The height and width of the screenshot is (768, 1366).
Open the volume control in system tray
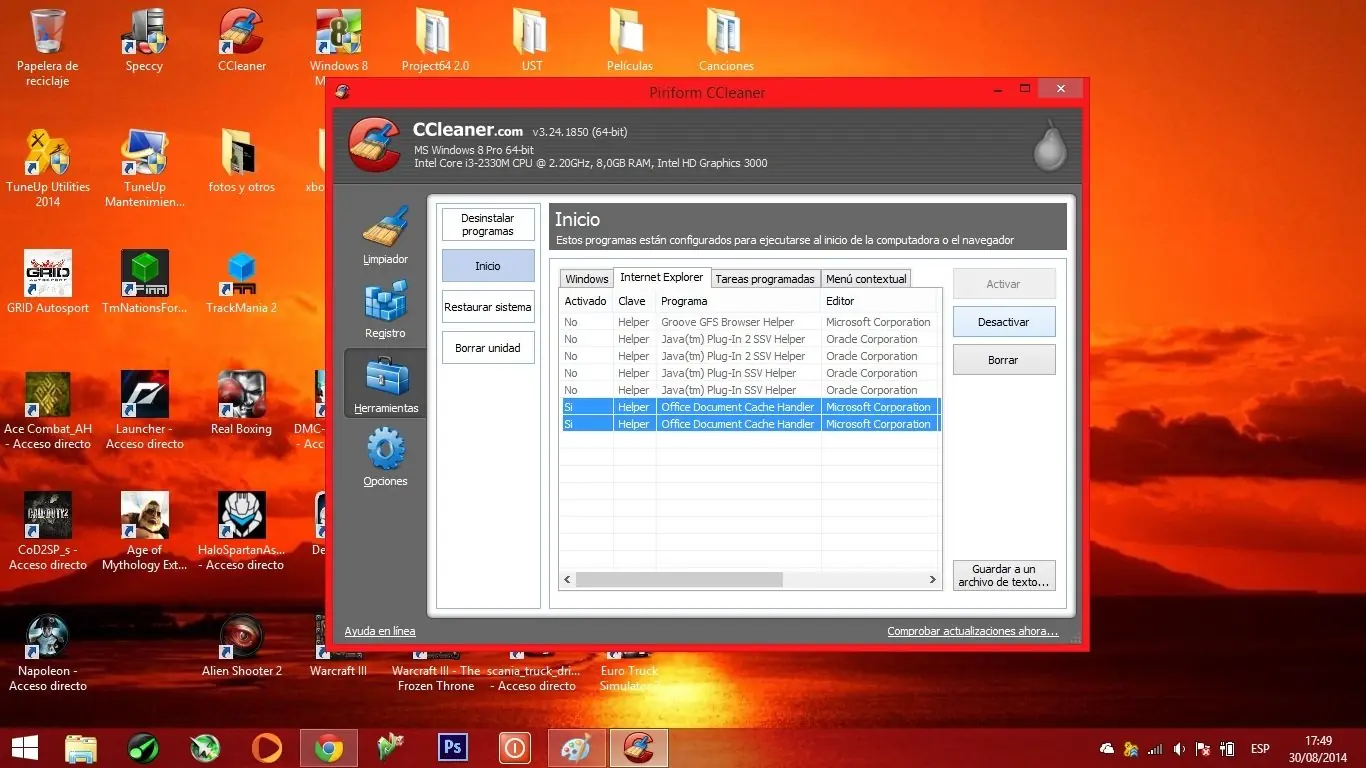pyautogui.click(x=1180, y=748)
